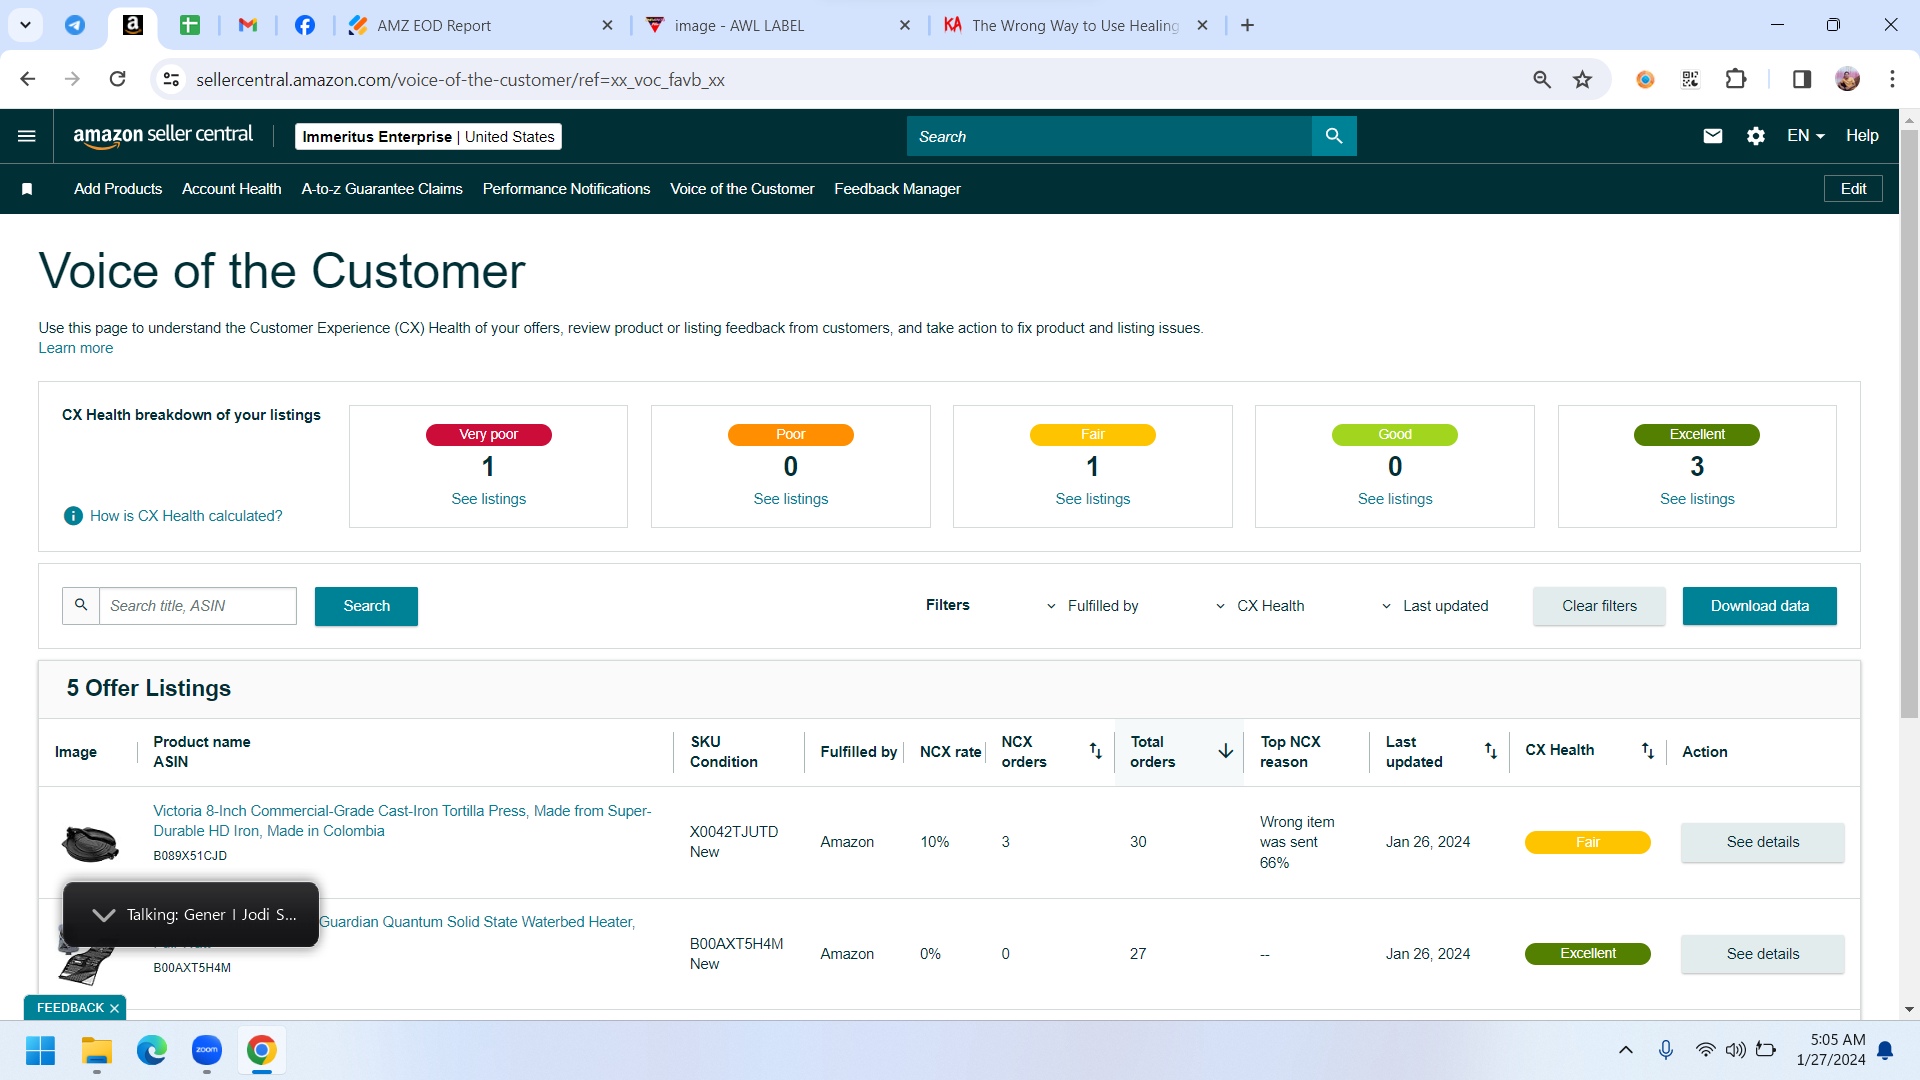The width and height of the screenshot is (1920, 1080).
Task: Open Zoom from the taskbar
Action: (207, 1050)
